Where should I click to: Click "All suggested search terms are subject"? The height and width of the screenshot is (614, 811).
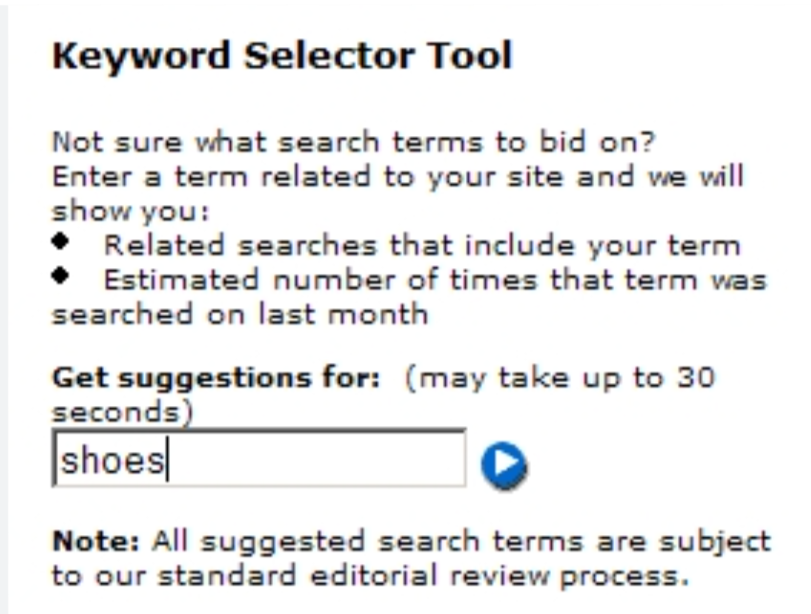click(x=461, y=543)
